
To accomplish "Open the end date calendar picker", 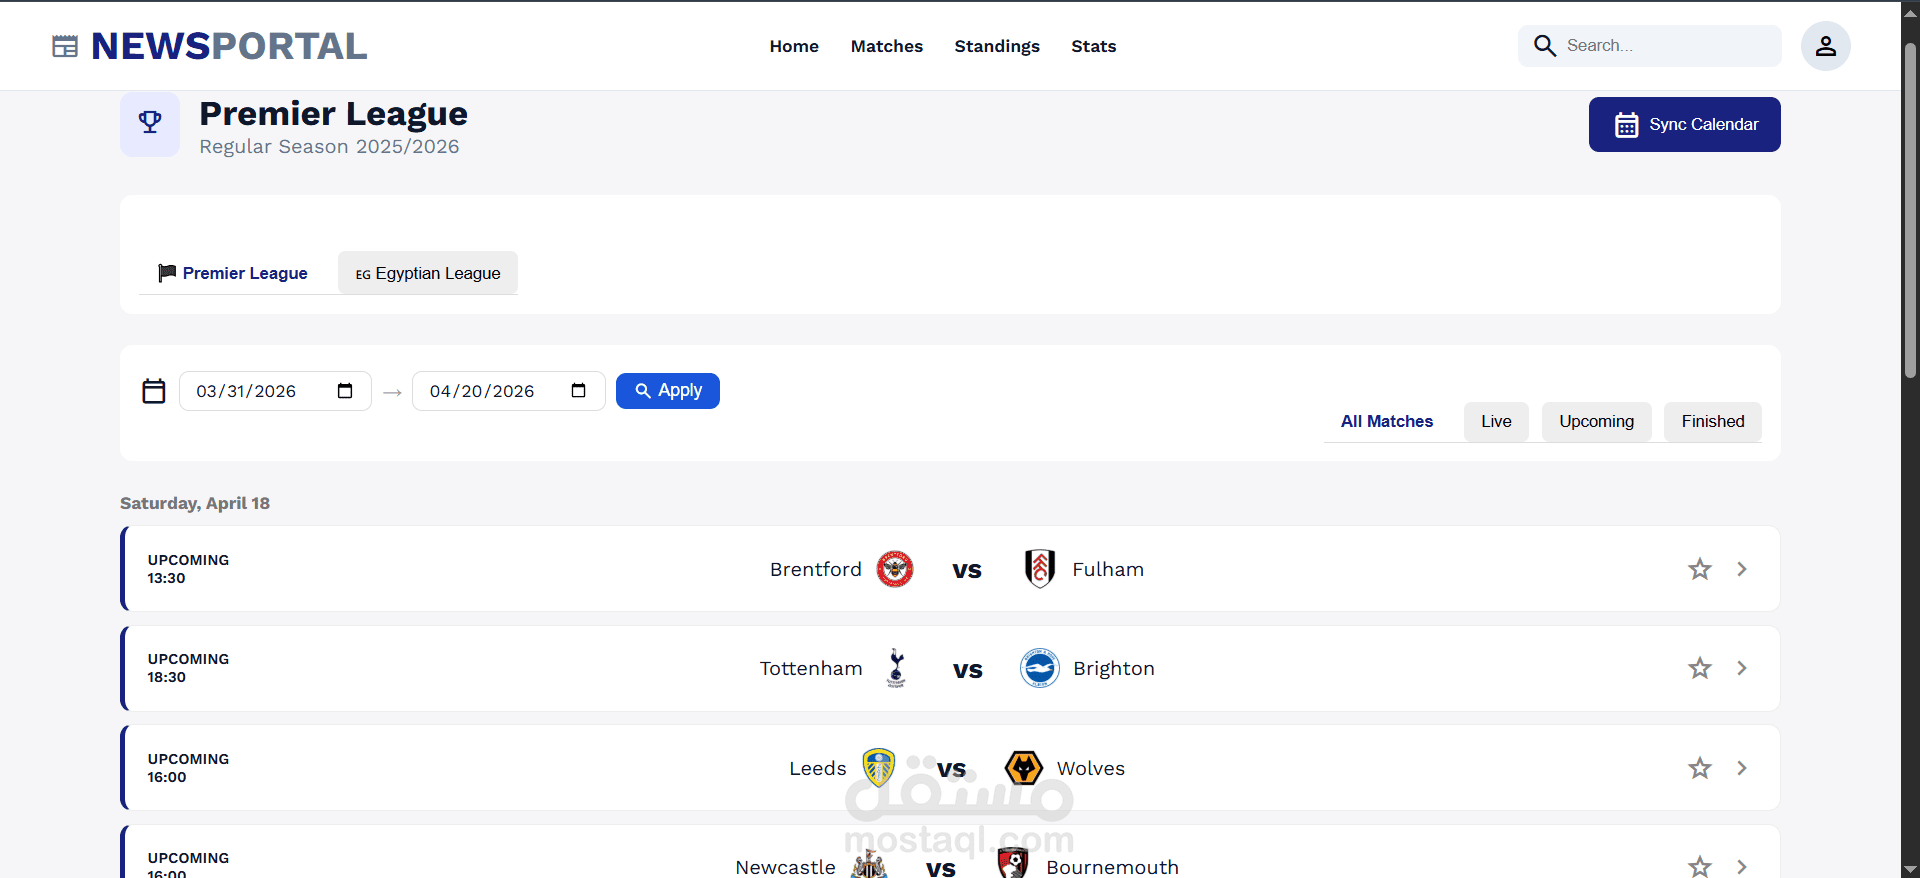I will pos(578,391).
